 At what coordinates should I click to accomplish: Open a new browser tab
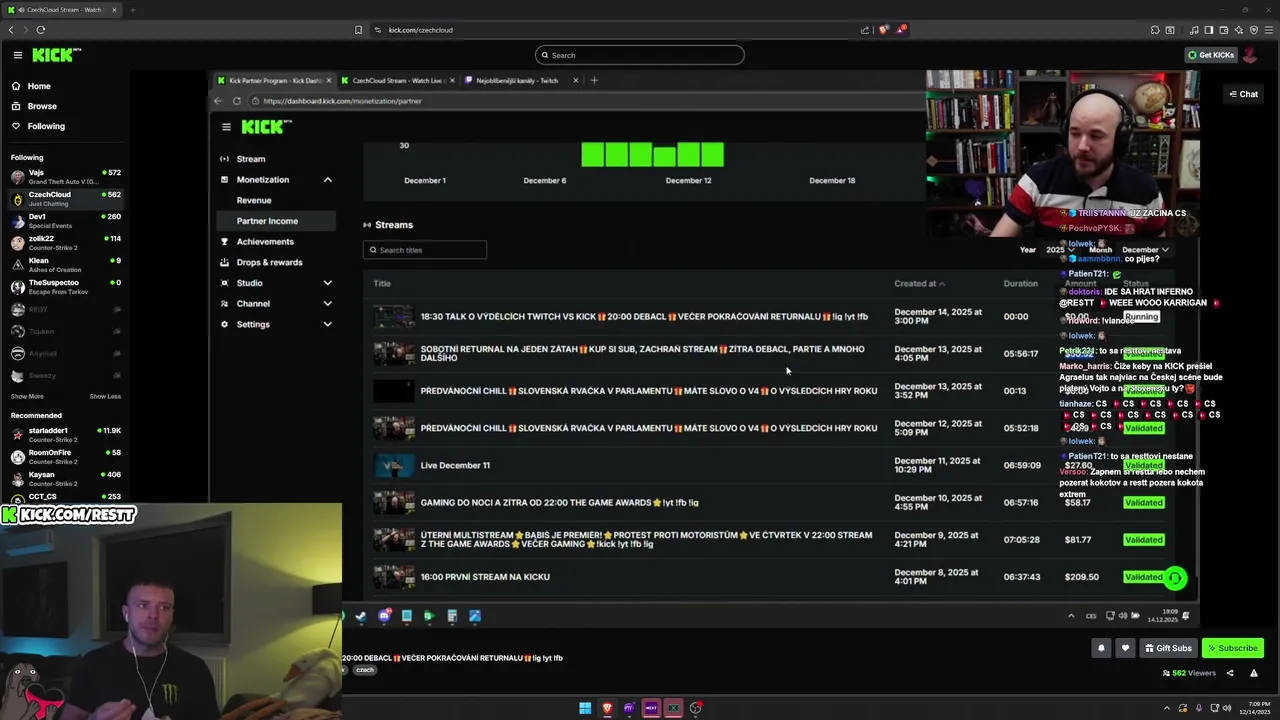[132, 10]
